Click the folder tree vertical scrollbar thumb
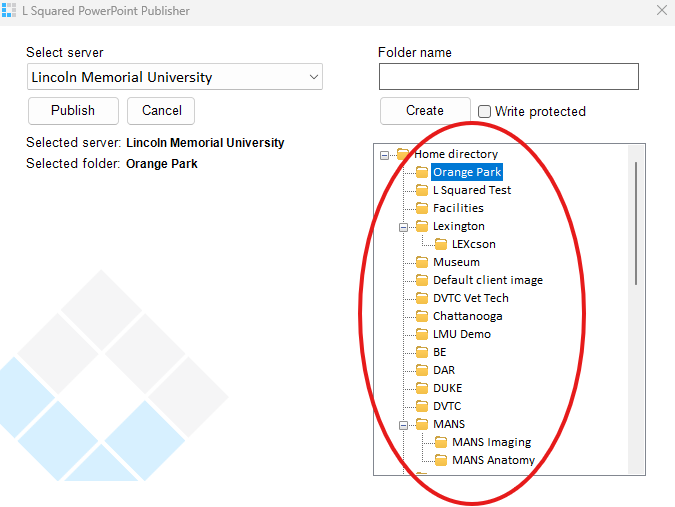This screenshot has width=675, height=507. click(636, 223)
